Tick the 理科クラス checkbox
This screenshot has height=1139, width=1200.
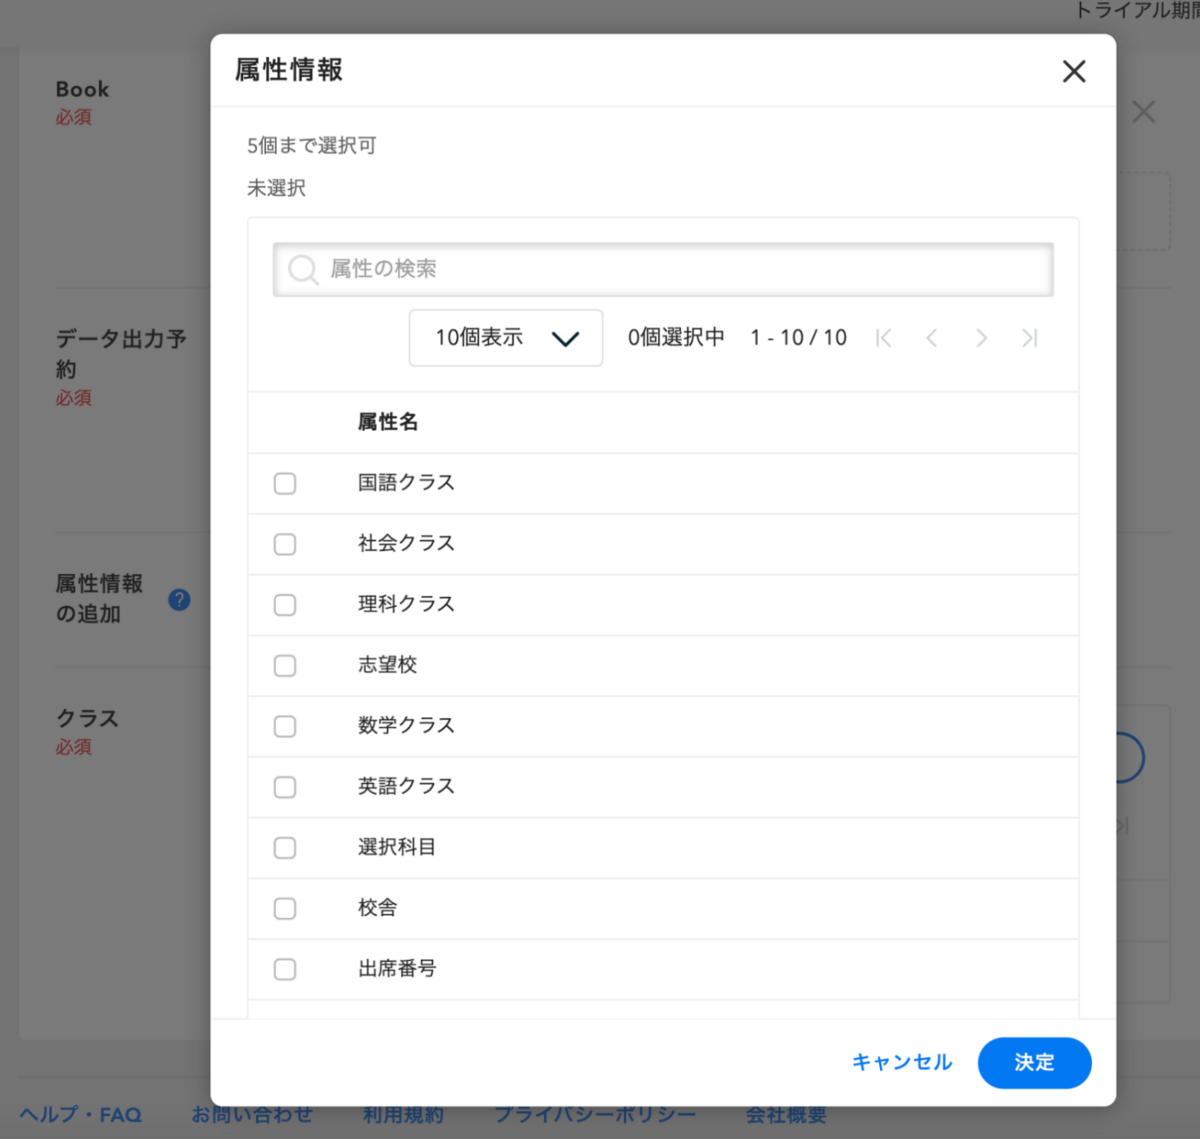tap(285, 605)
